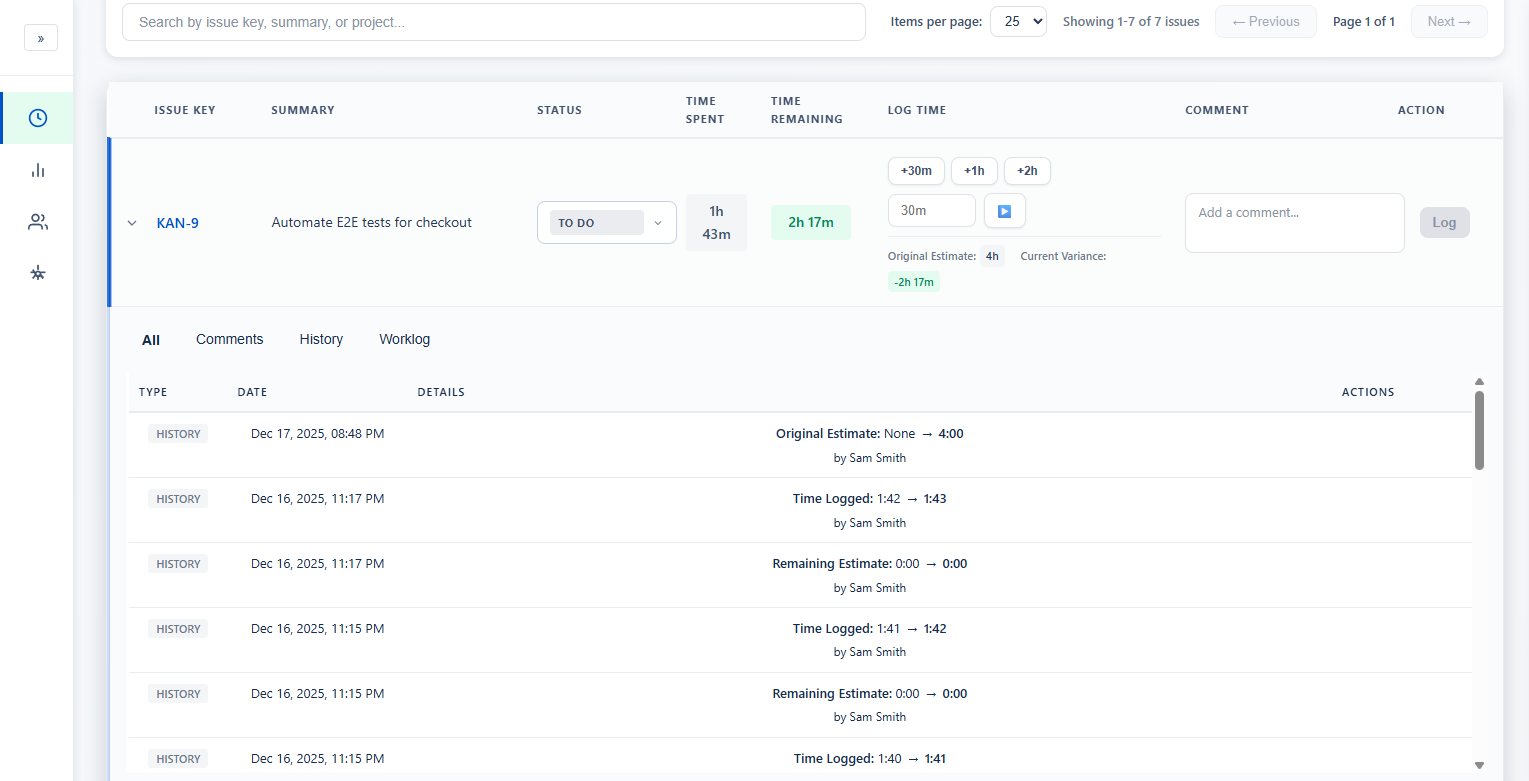Change items per page from 25
The height and width of the screenshot is (781, 1529).
pos(1018,20)
